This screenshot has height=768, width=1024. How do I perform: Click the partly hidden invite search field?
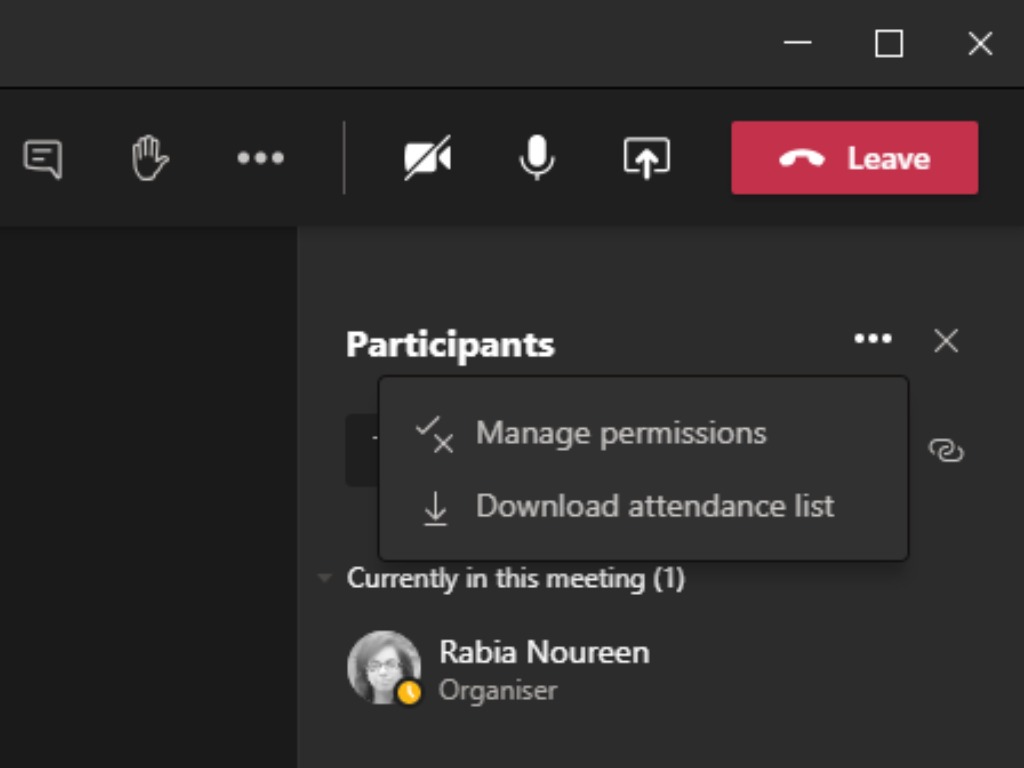coord(362,450)
